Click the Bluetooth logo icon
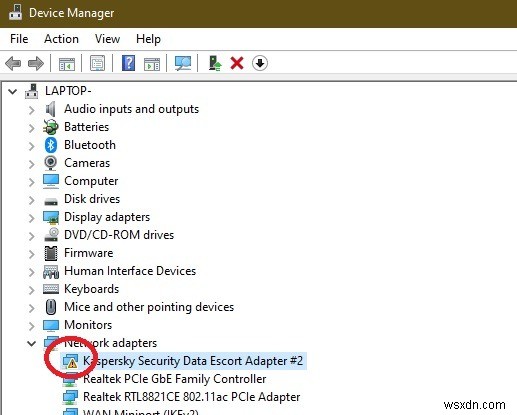The image size is (517, 415). click(51, 145)
